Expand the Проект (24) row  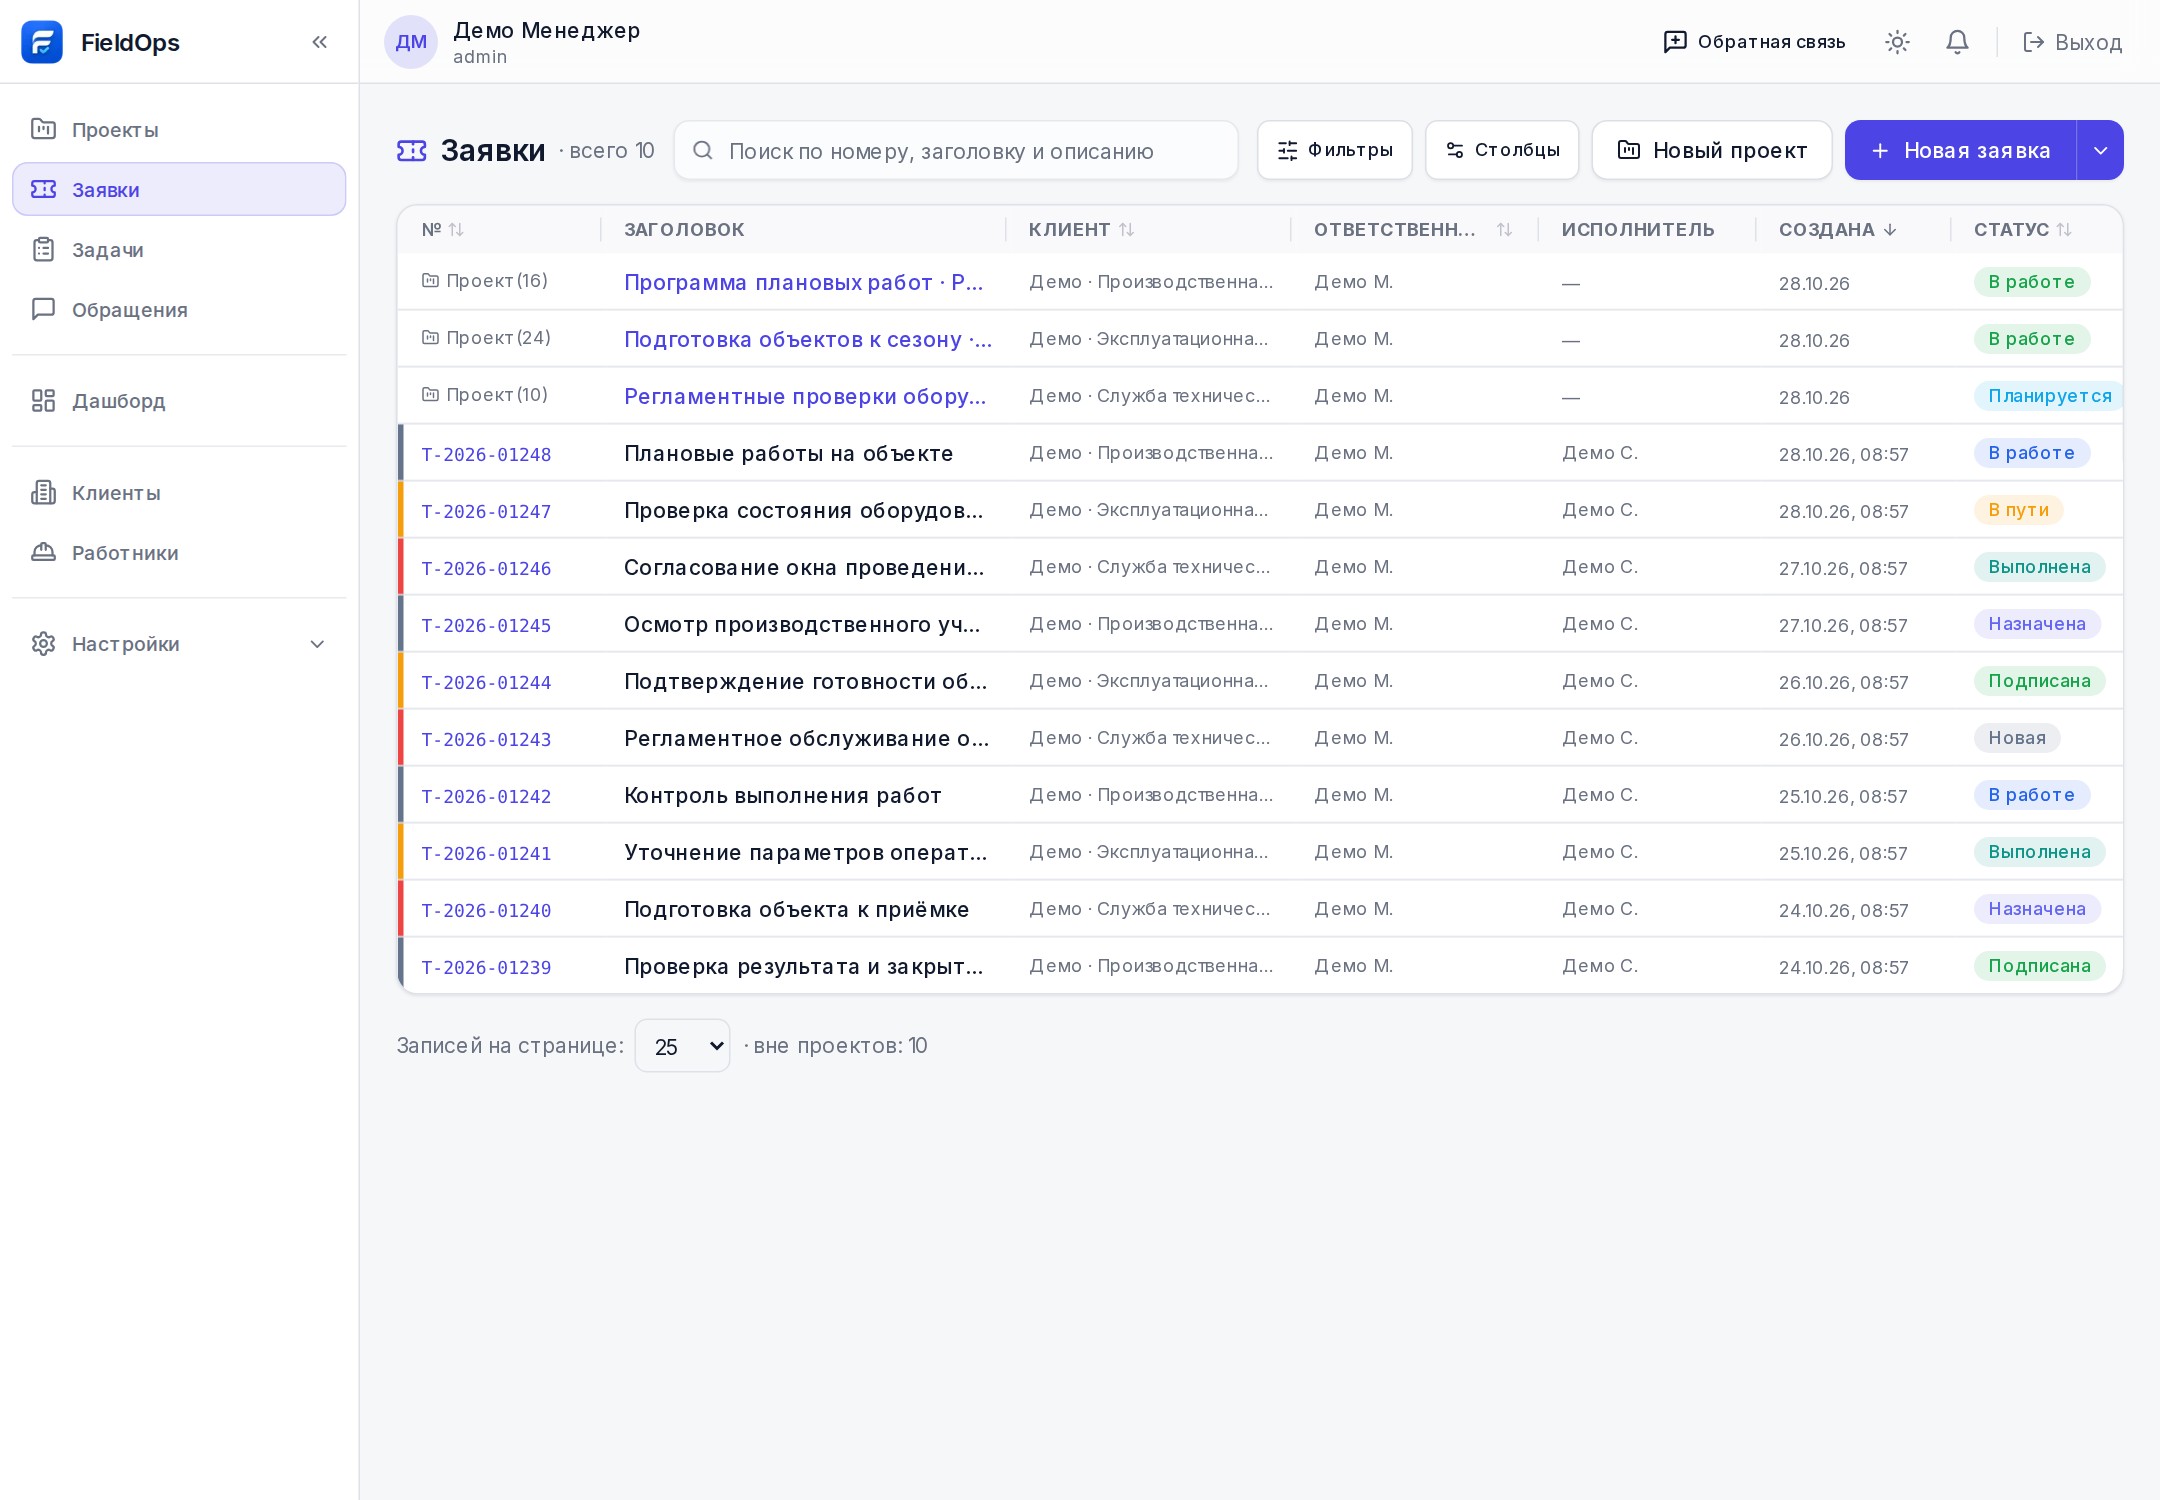coord(486,338)
